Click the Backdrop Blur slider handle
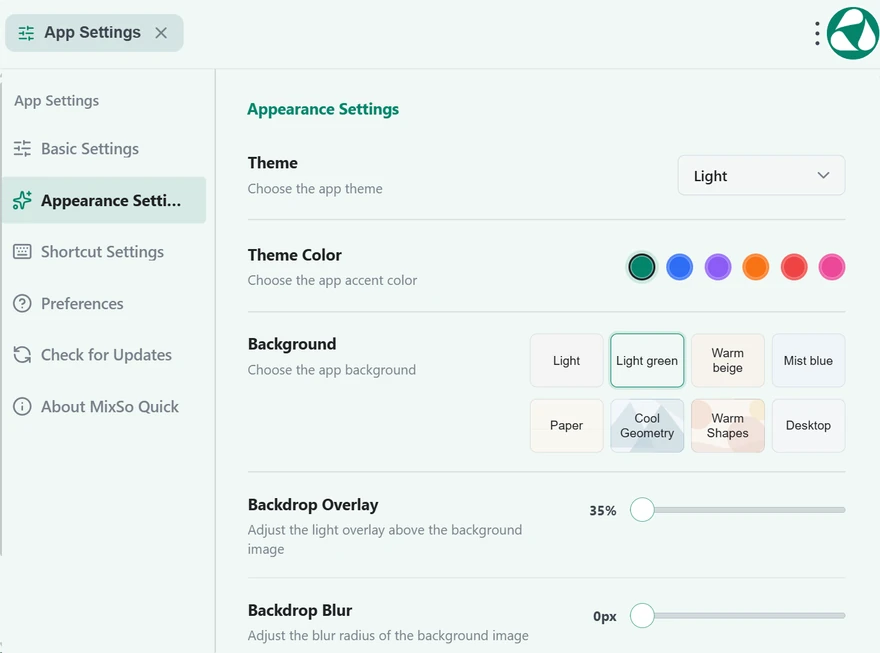This screenshot has height=653, width=880. click(x=642, y=615)
